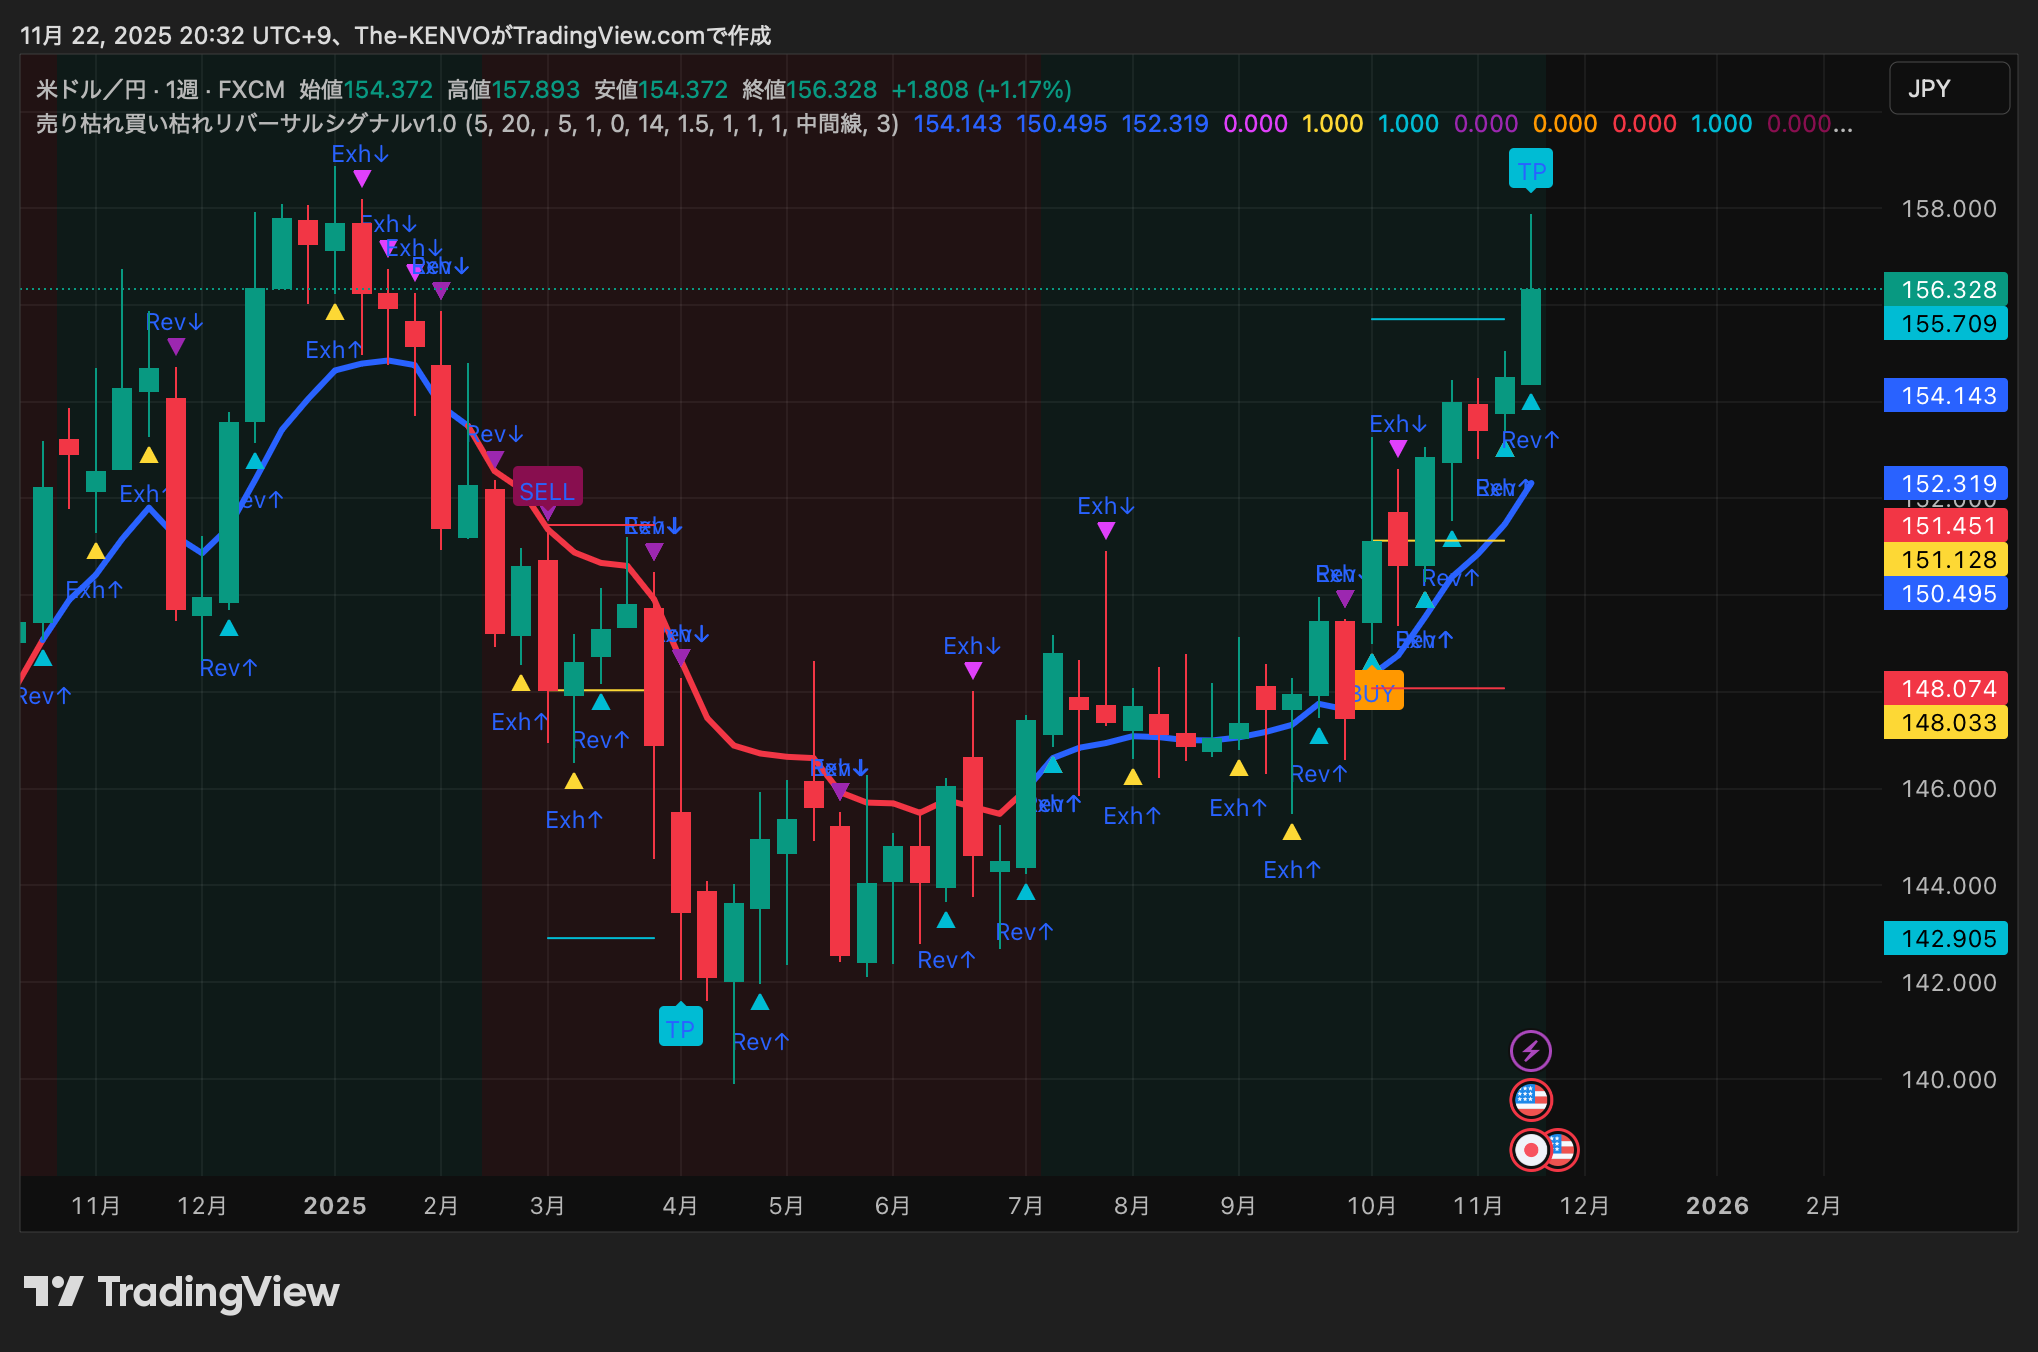
Task: Click the purple lightning bolt event icon
Action: (x=1530, y=1051)
